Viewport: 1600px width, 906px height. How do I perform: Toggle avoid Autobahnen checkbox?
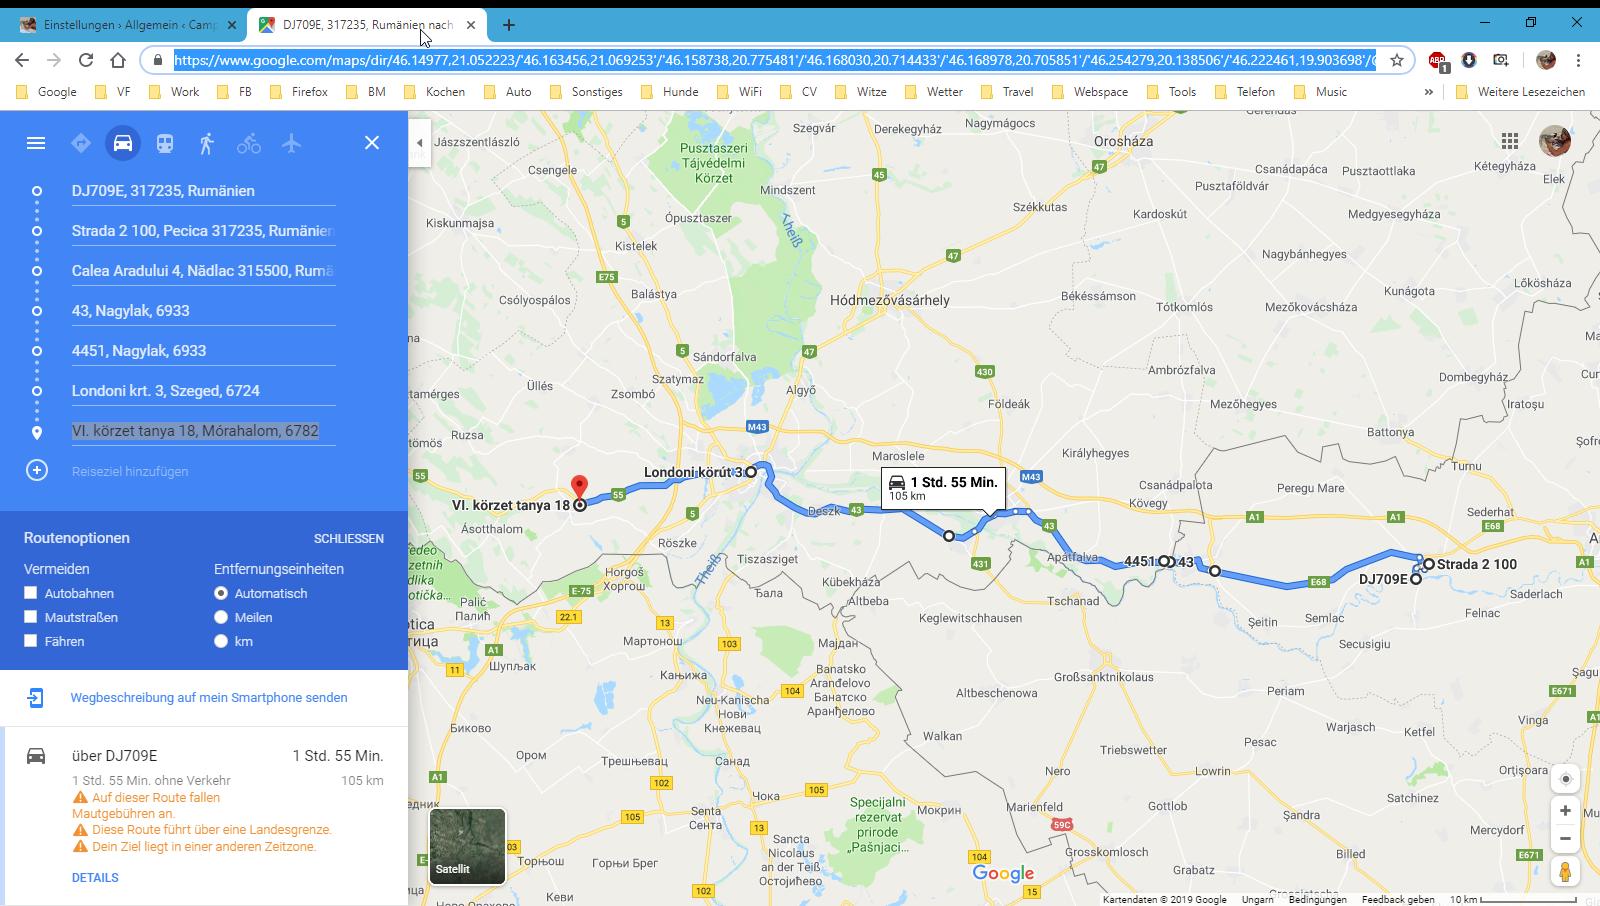tap(31, 593)
